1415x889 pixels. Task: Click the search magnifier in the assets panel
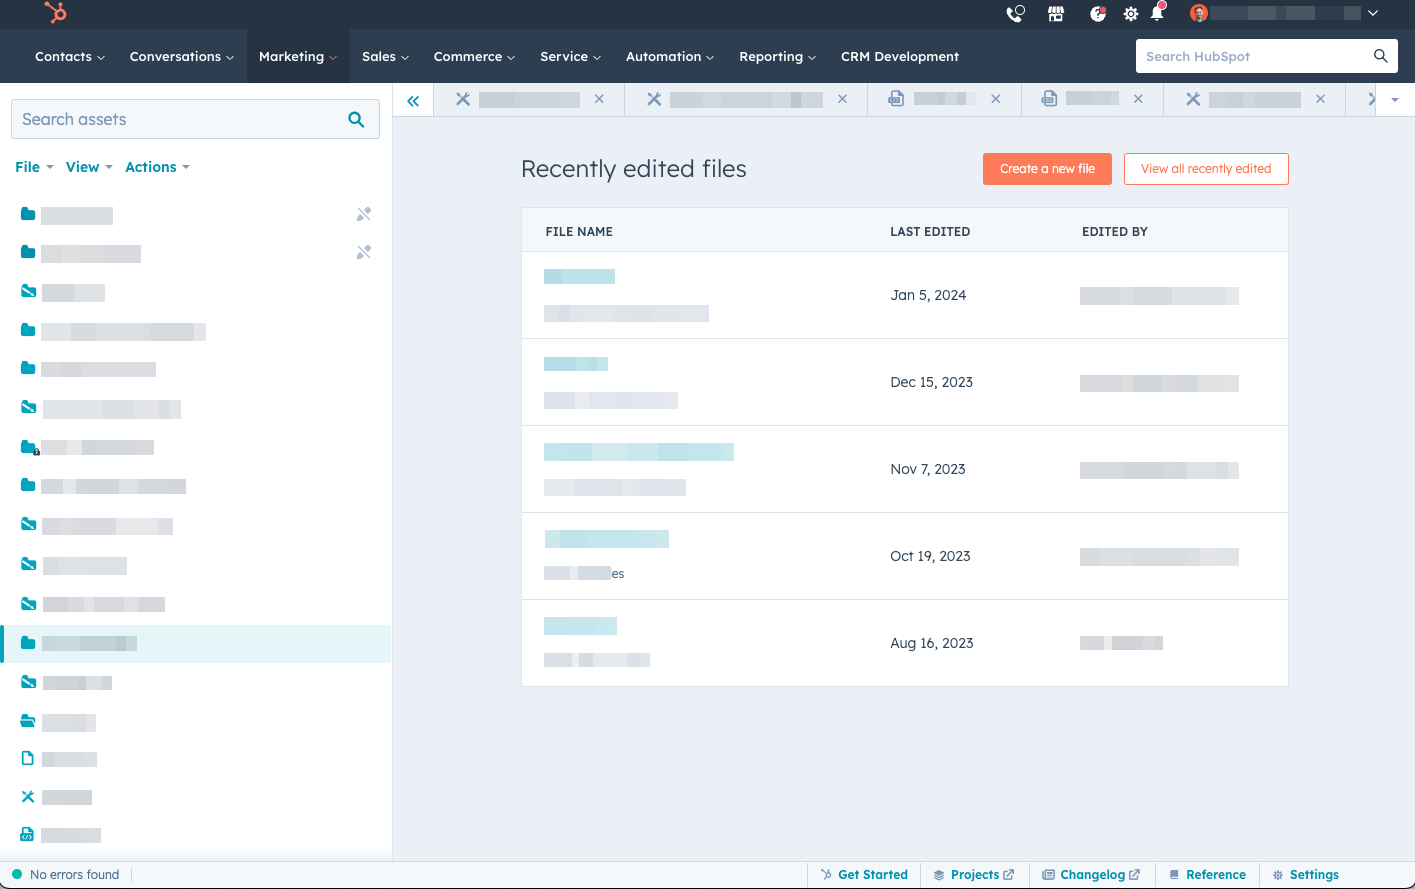coord(356,118)
